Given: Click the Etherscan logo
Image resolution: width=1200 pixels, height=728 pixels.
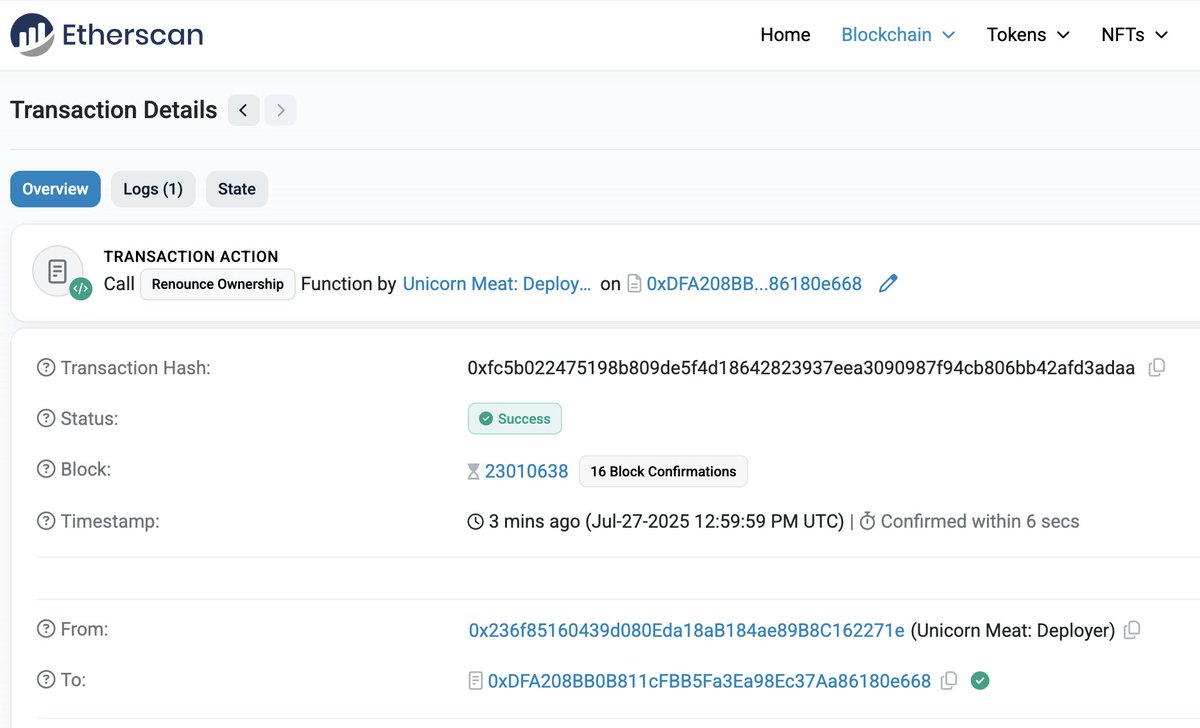Looking at the screenshot, I should [107, 35].
